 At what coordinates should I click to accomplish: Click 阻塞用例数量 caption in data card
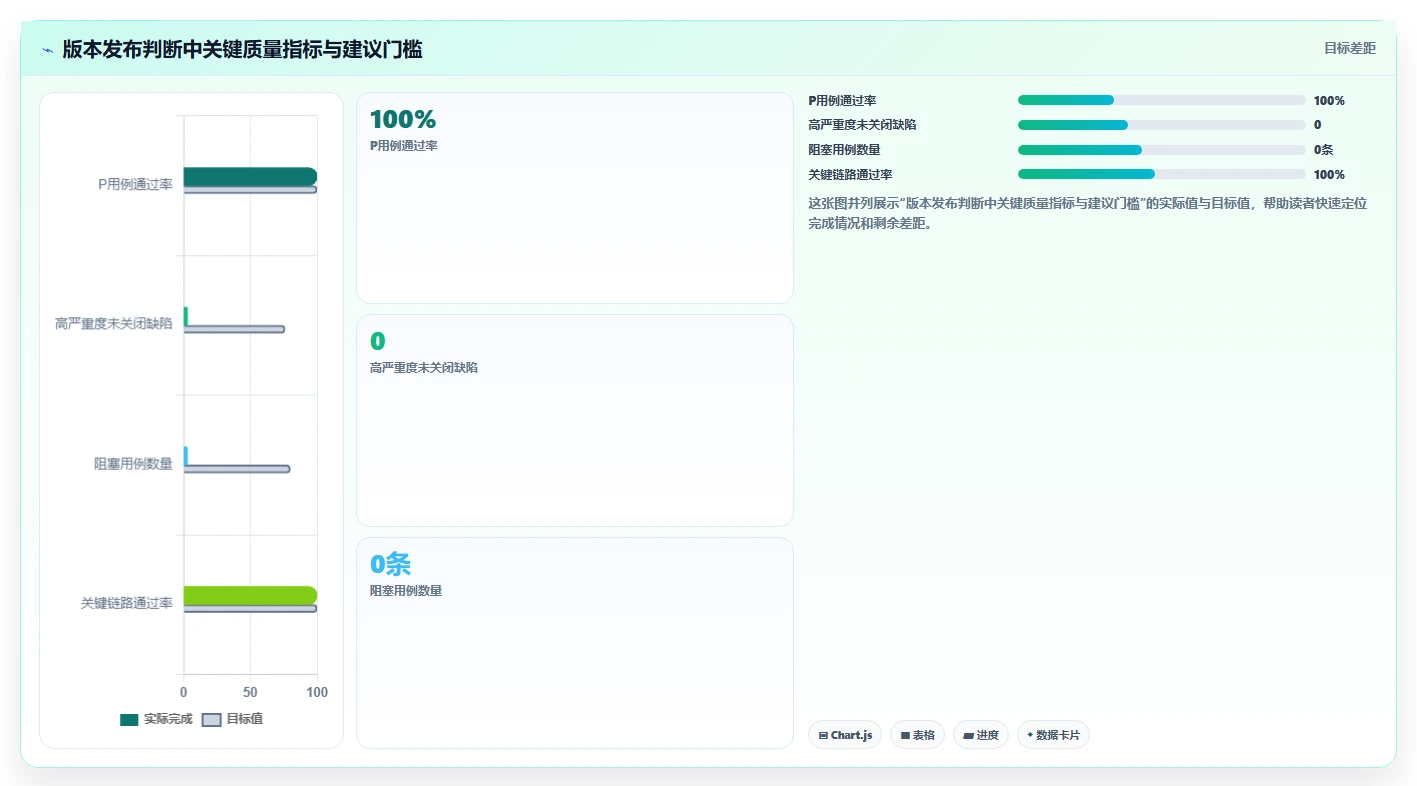406,591
